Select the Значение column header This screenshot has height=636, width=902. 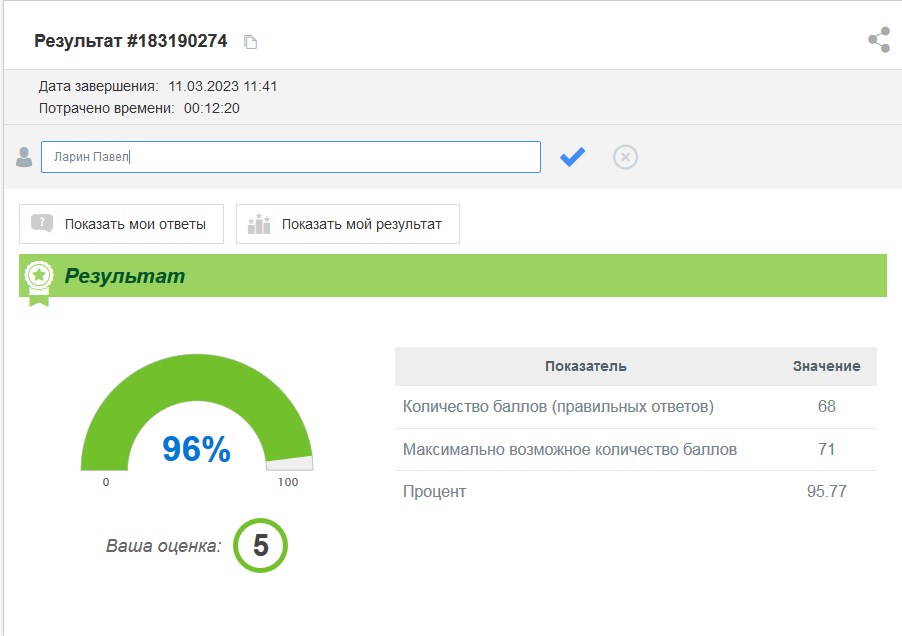(826, 366)
